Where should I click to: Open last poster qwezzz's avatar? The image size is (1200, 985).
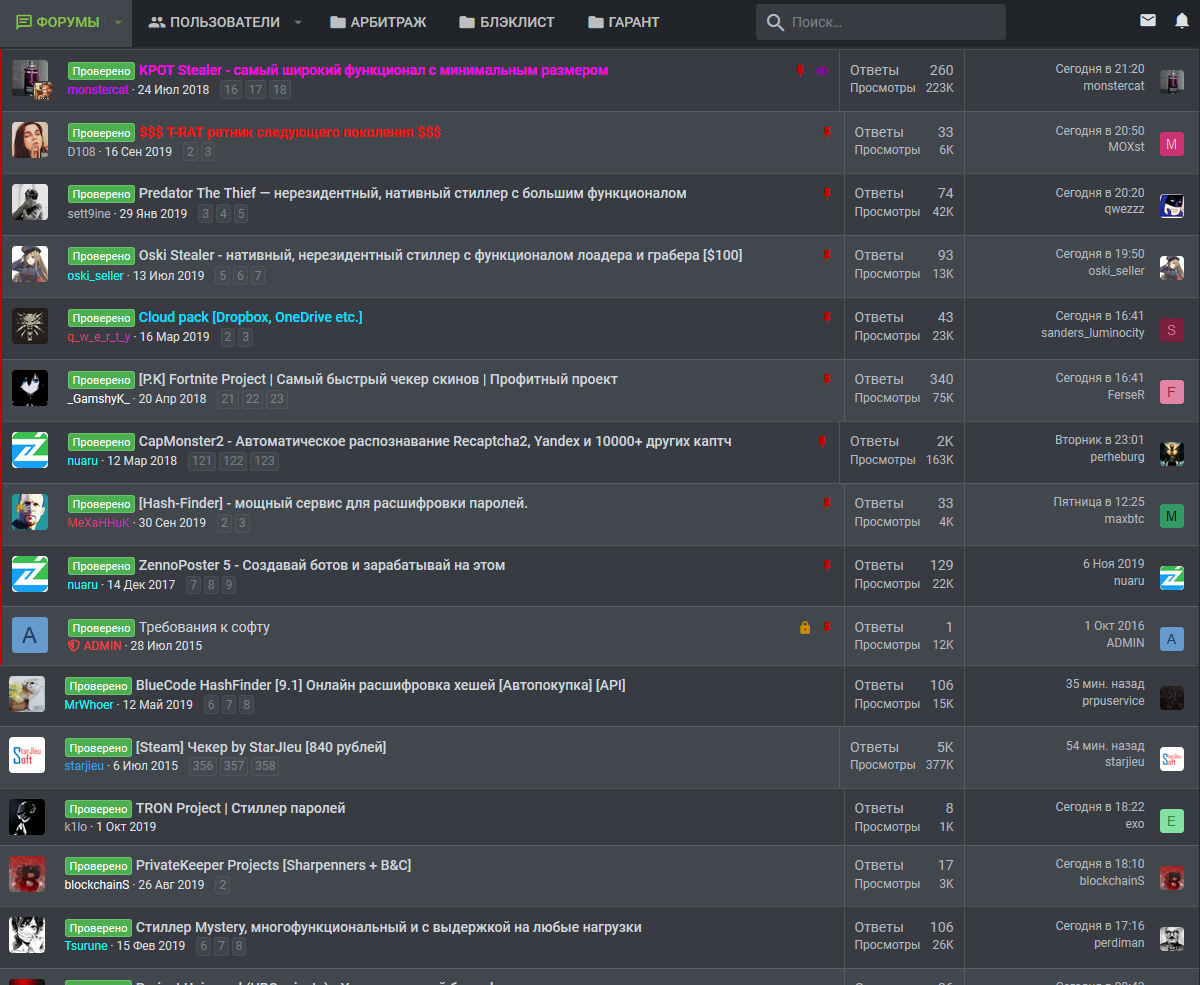point(1172,206)
